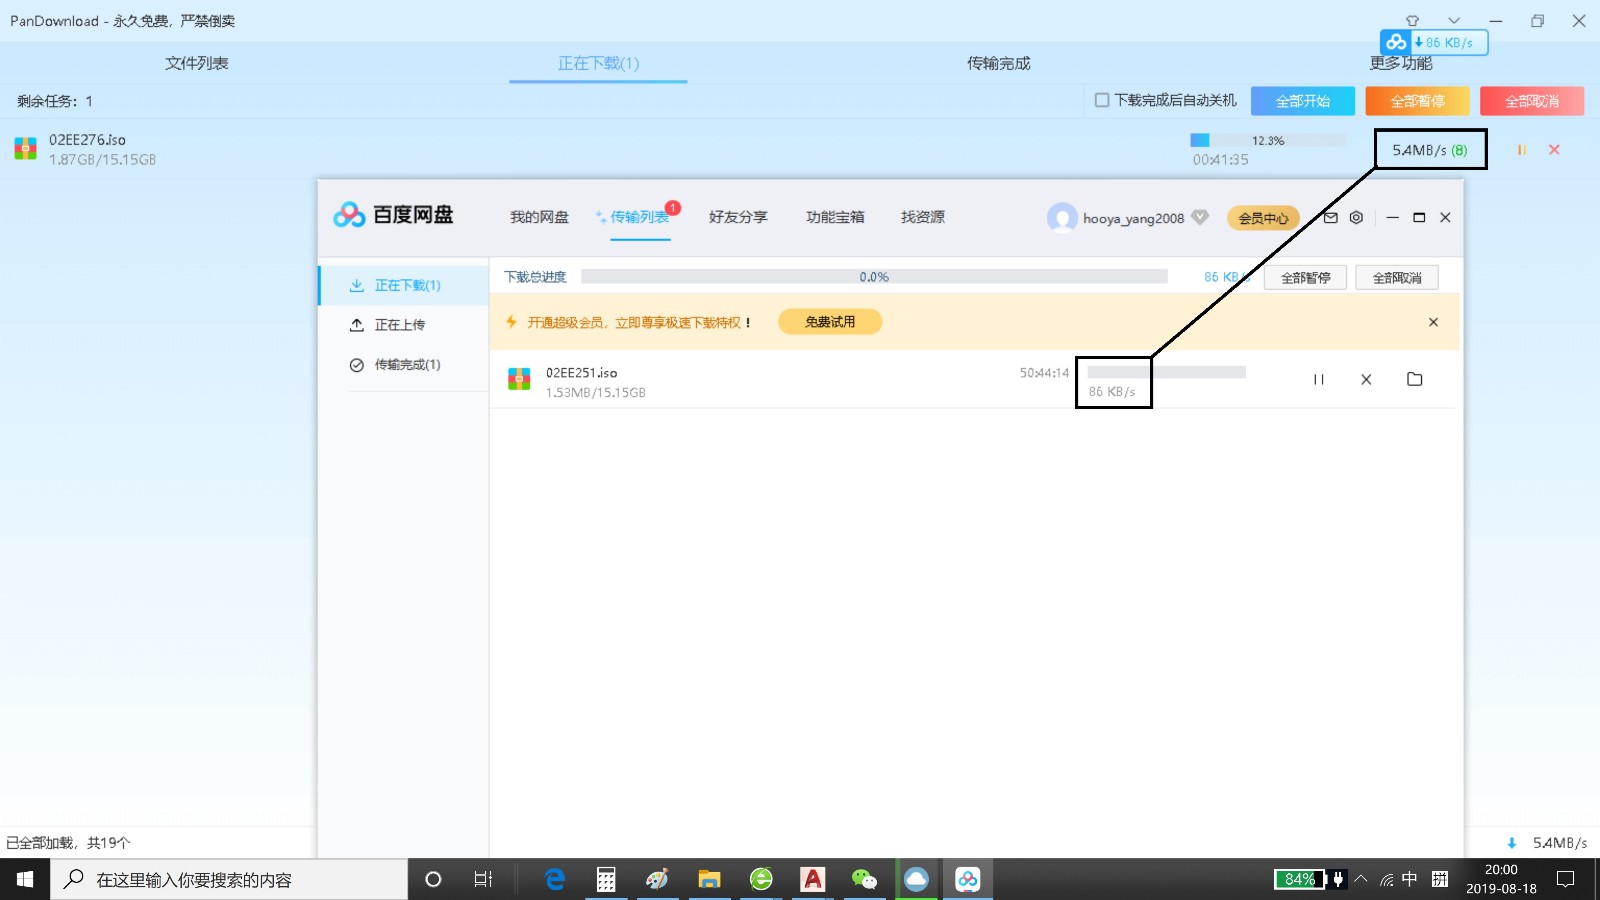The width and height of the screenshot is (1600, 900).
Task: Switch to 文件列表 tab in PanDownload
Action: pyautogui.click(x=197, y=63)
